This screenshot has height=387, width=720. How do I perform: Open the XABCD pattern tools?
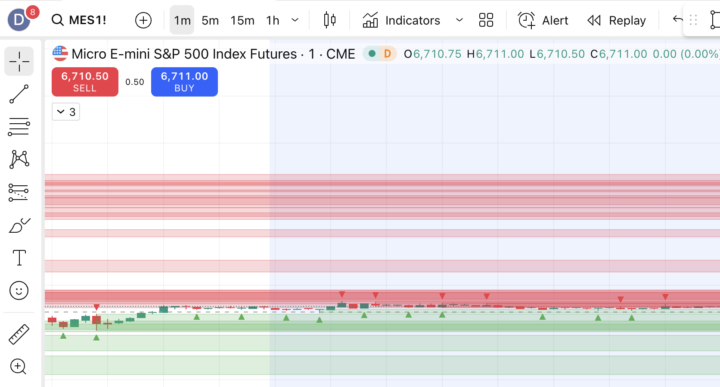click(19, 159)
